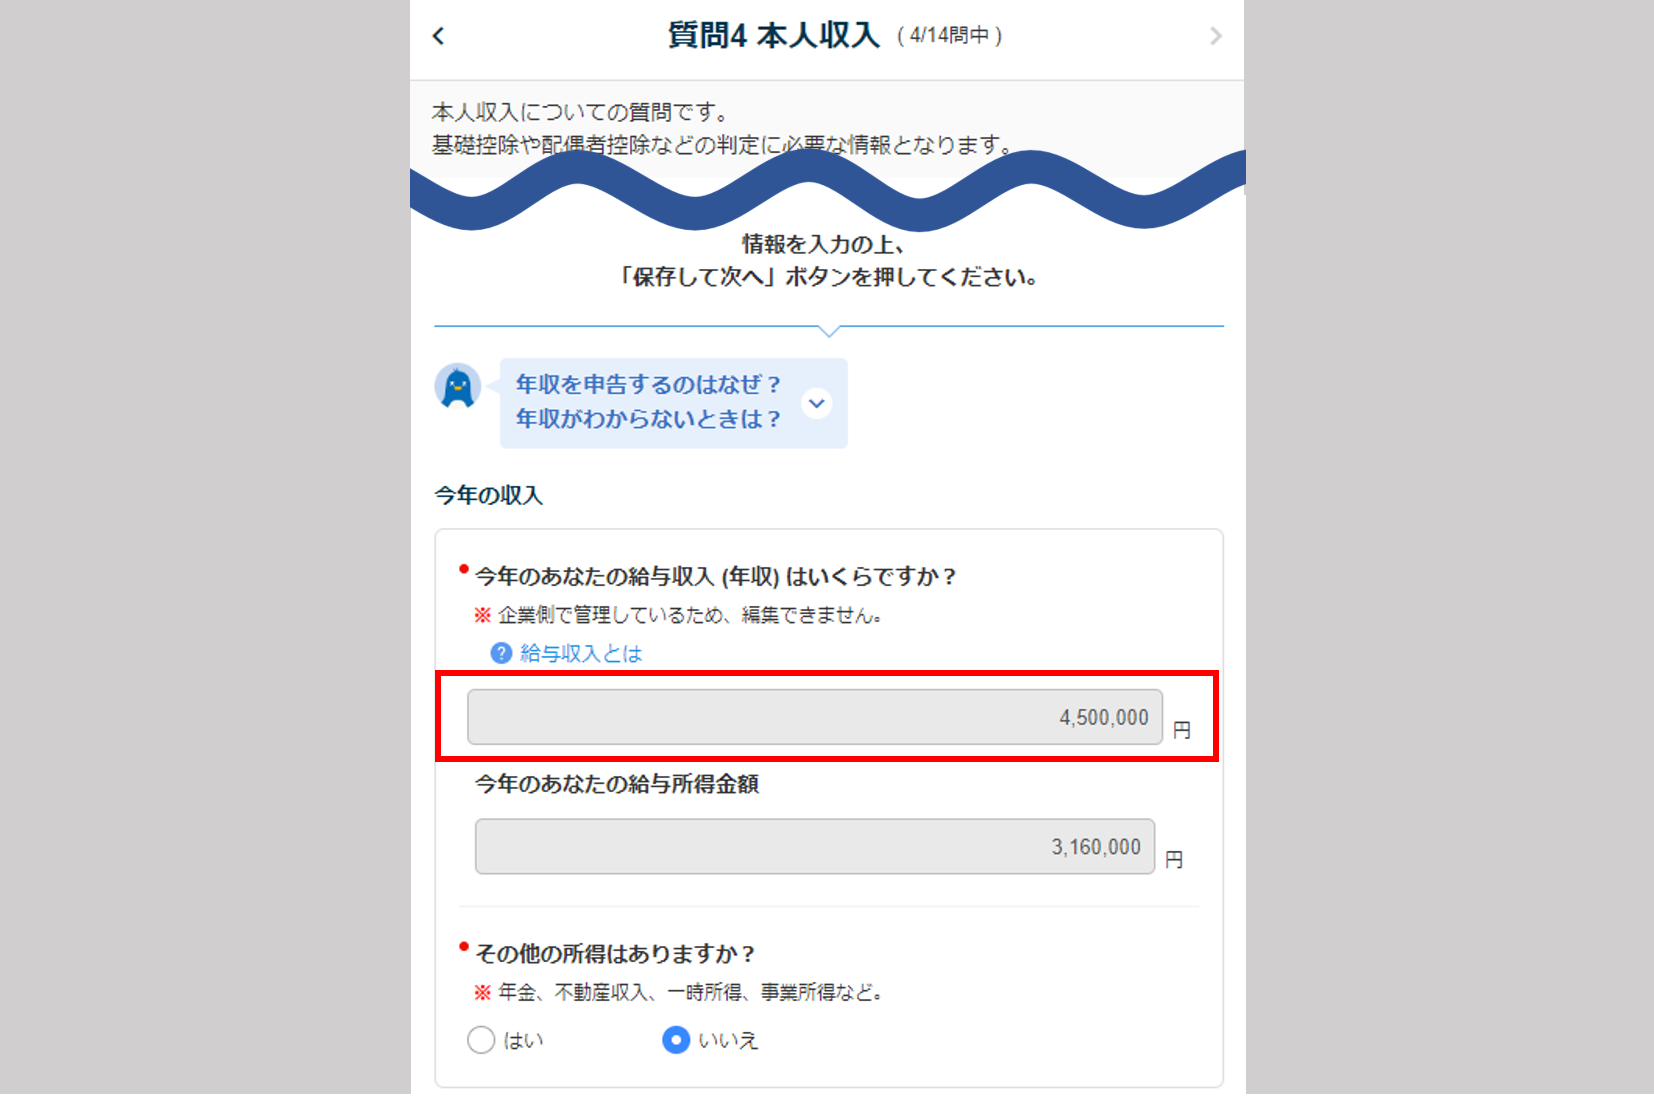
Task: Click the blue question mark icon beside 給与収入とは
Action: point(501,653)
